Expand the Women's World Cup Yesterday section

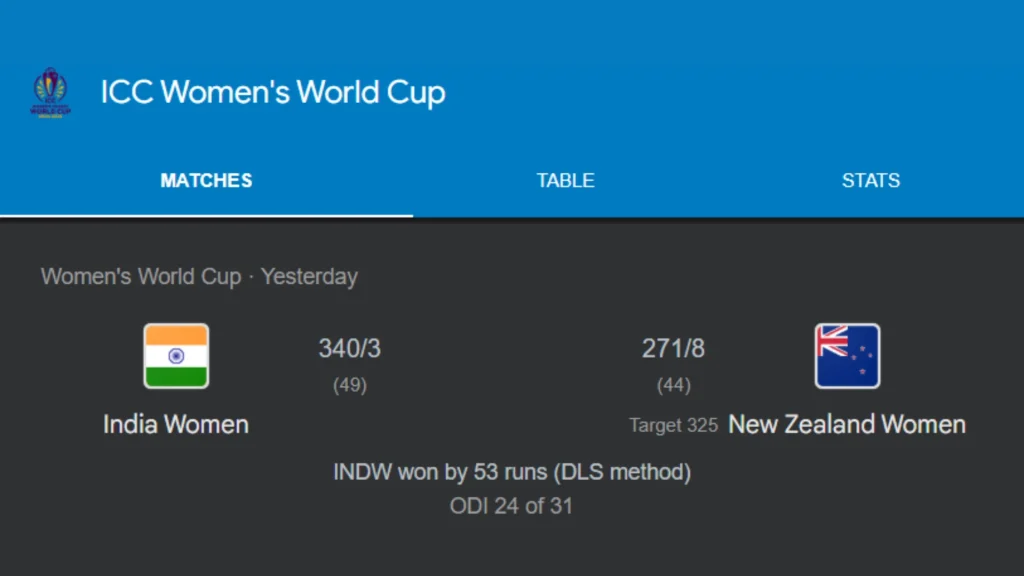pyautogui.click(x=199, y=277)
